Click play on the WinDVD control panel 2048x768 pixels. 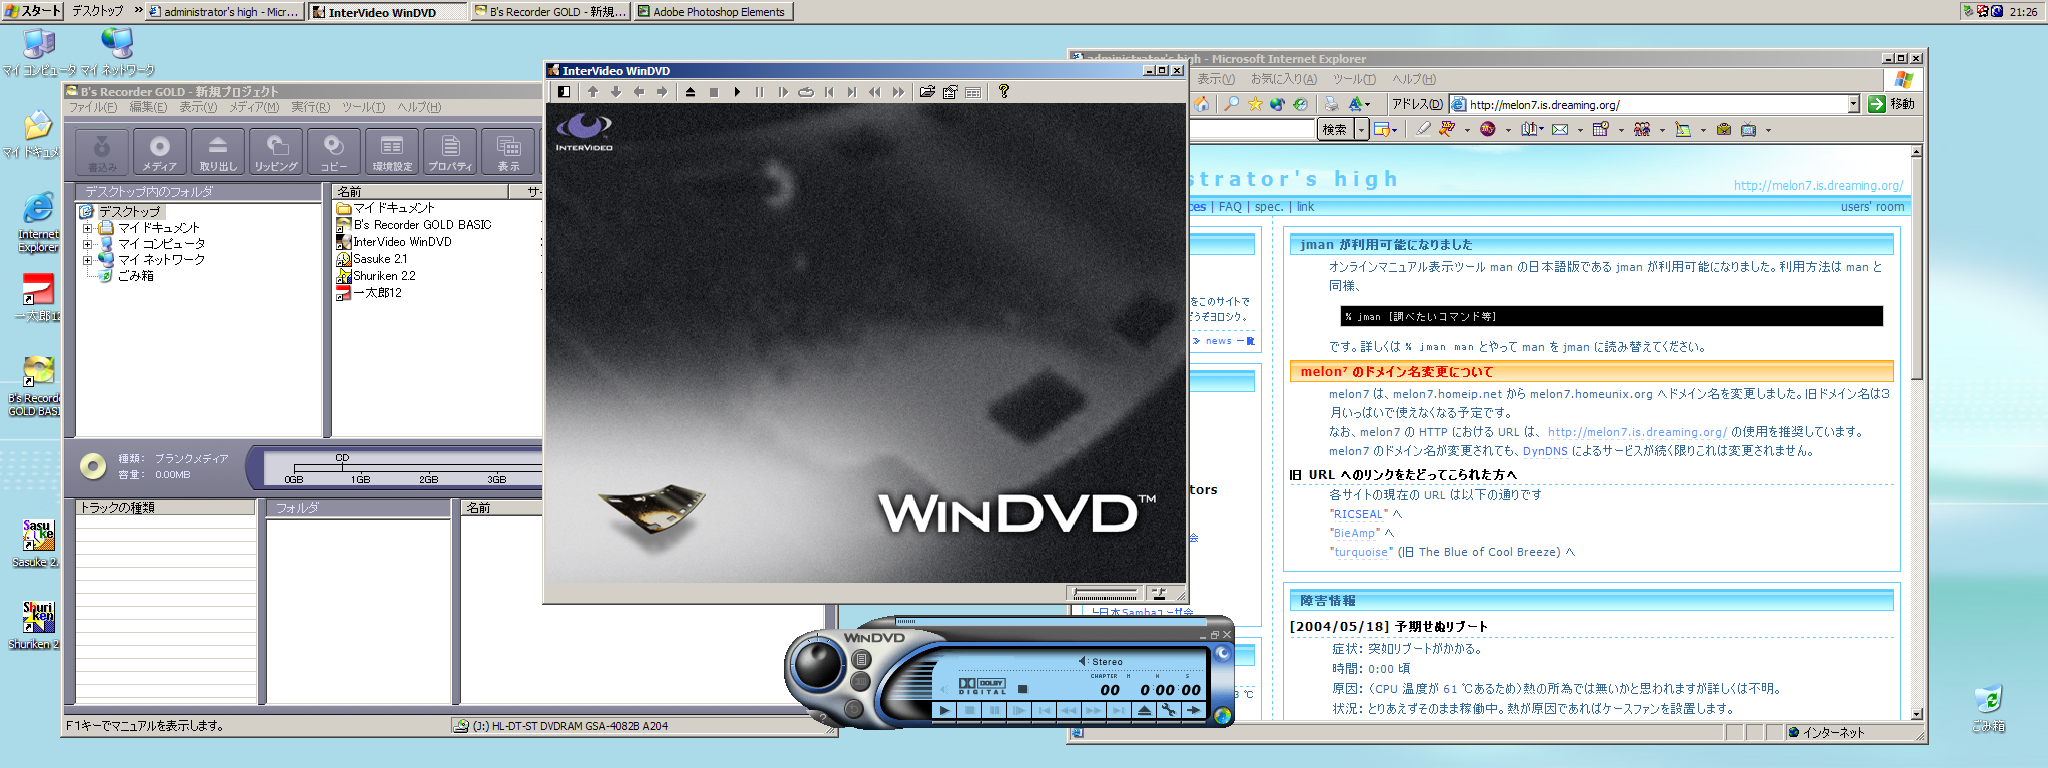944,710
